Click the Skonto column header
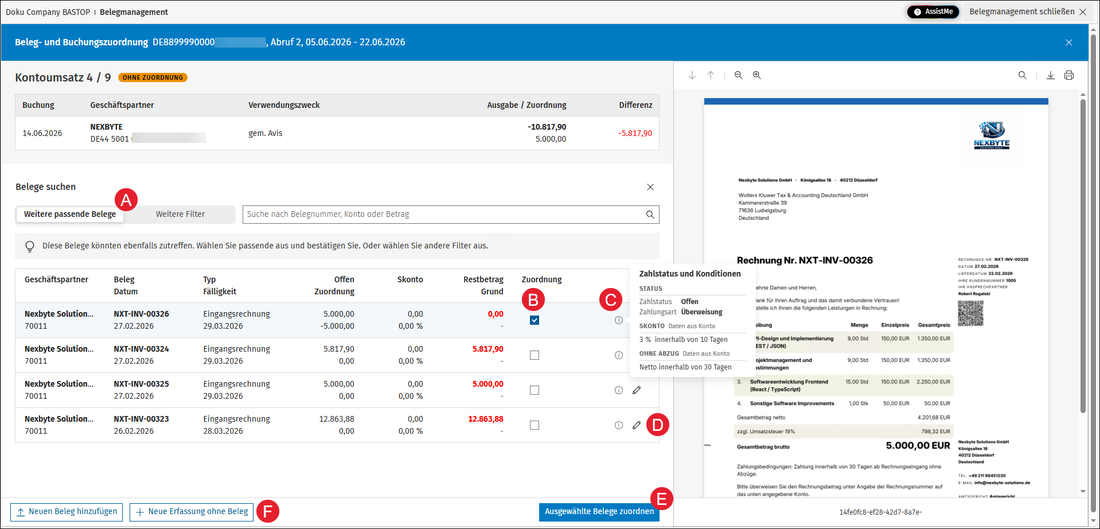The height and width of the screenshot is (529, 1100). [410, 279]
